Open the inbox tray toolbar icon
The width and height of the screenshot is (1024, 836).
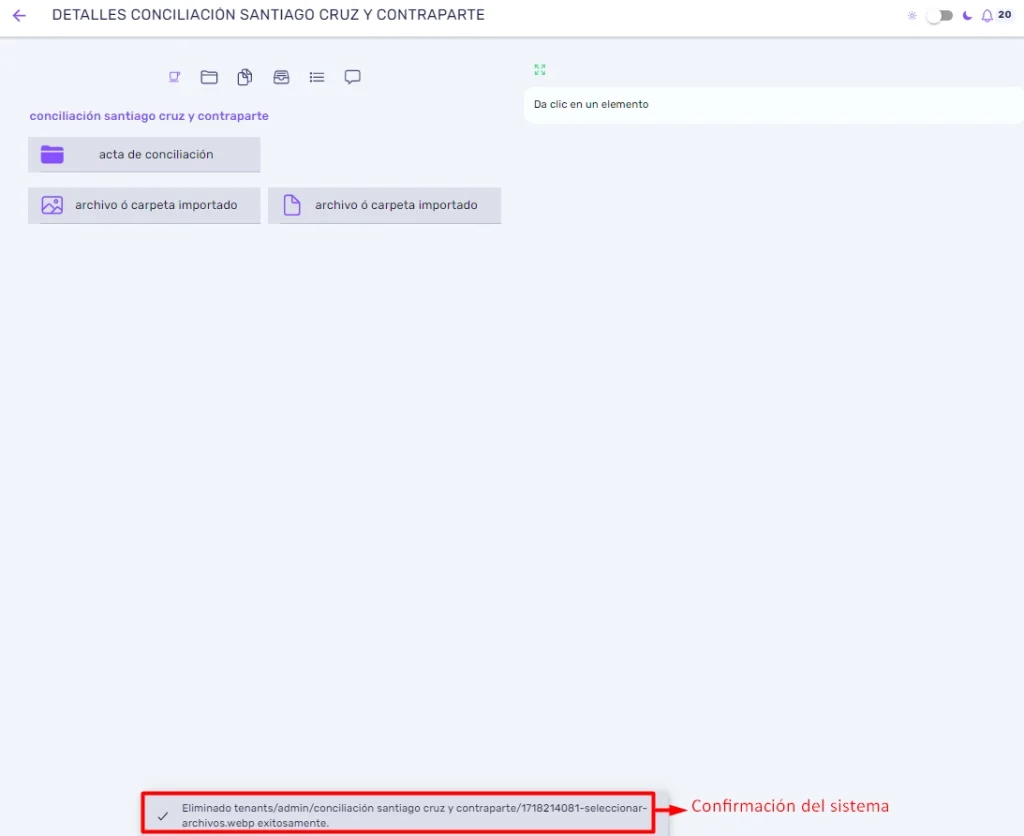click(281, 77)
